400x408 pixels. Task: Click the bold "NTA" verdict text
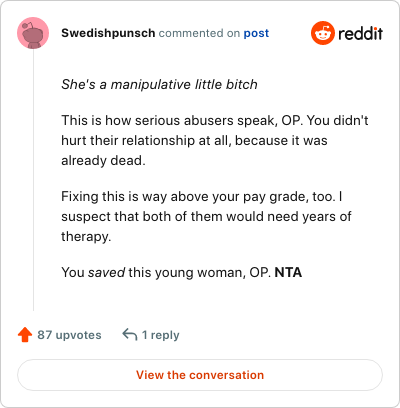pos(288,272)
